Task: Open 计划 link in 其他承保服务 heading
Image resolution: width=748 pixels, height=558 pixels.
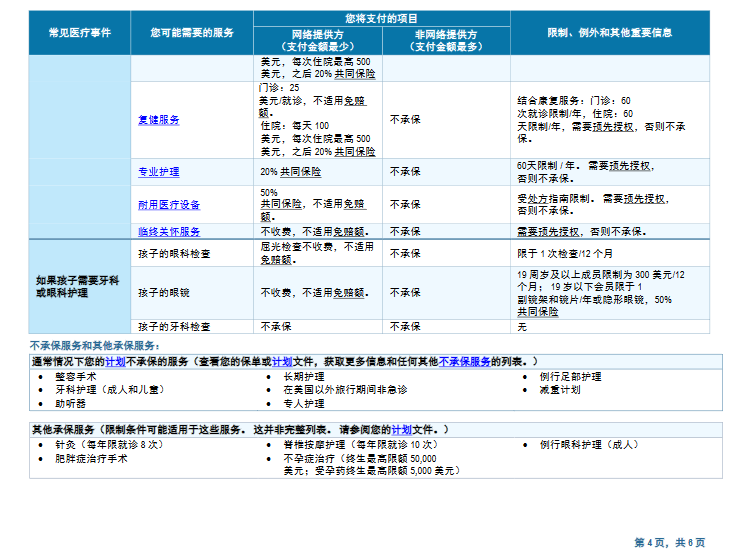Action: point(401,428)
